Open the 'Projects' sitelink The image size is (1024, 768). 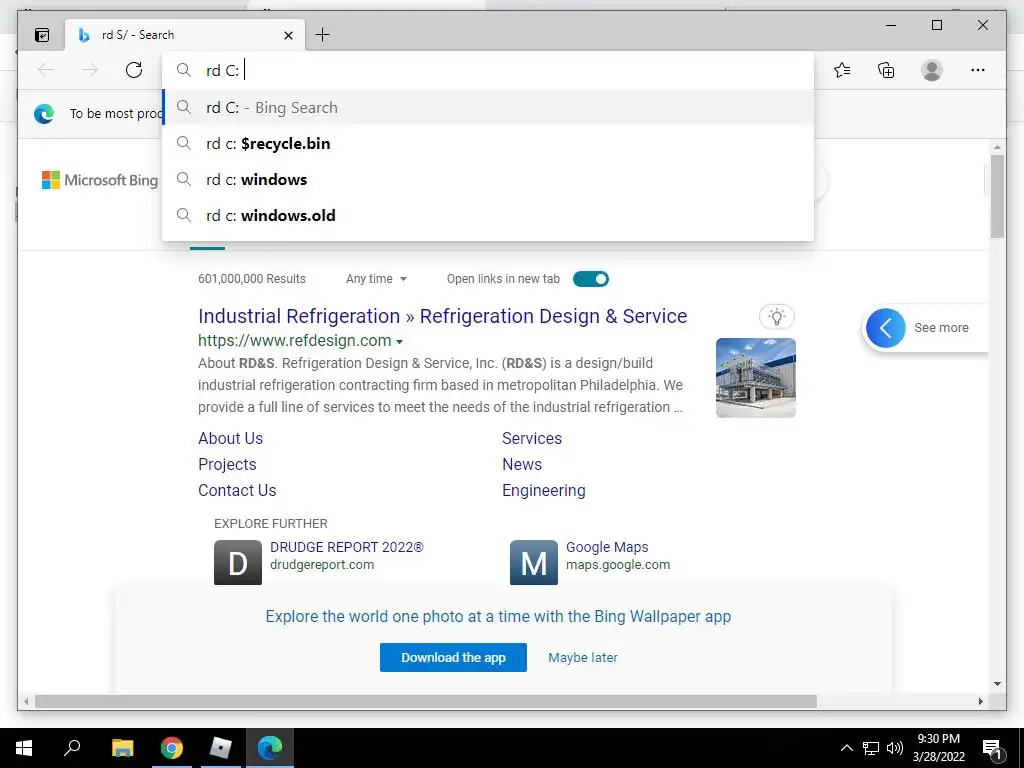[x=227, y=464]
